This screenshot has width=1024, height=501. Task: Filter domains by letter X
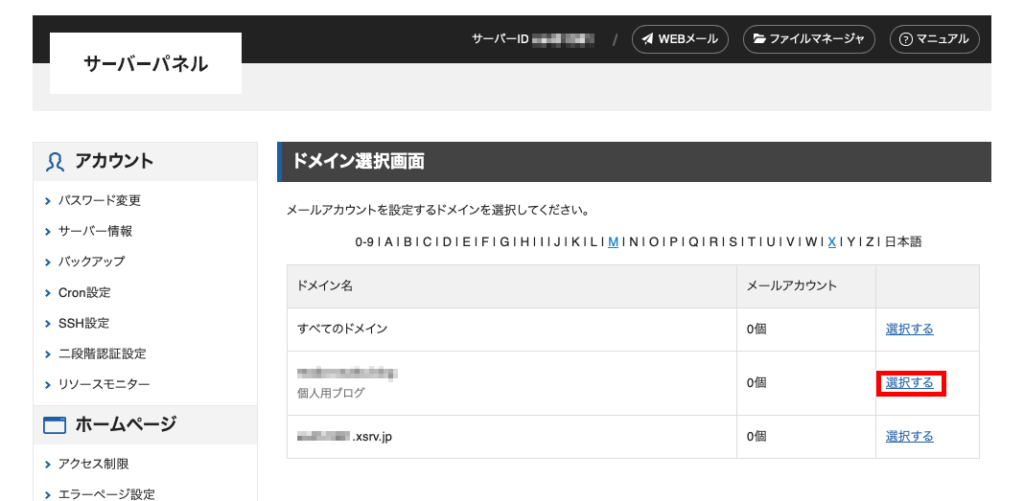832,242
